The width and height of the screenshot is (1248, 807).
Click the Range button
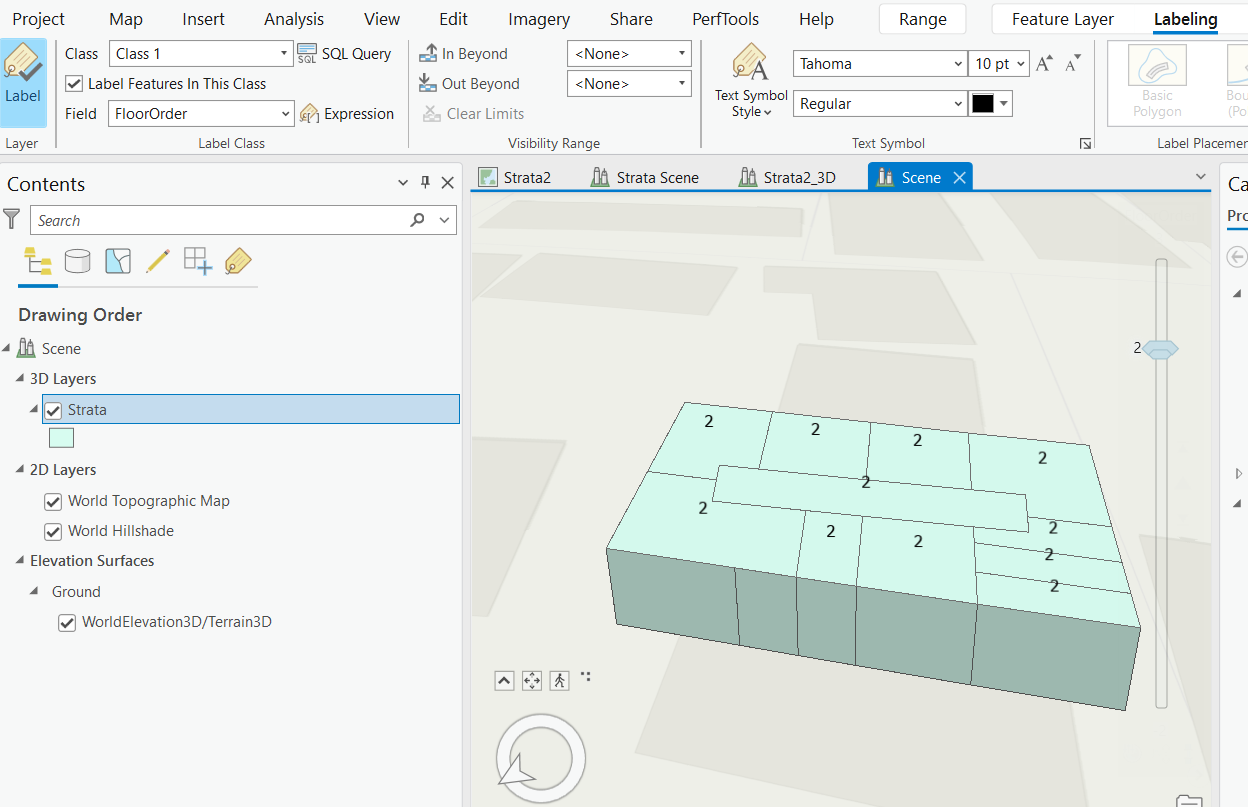pyautogui.click(x=921, y=18)
